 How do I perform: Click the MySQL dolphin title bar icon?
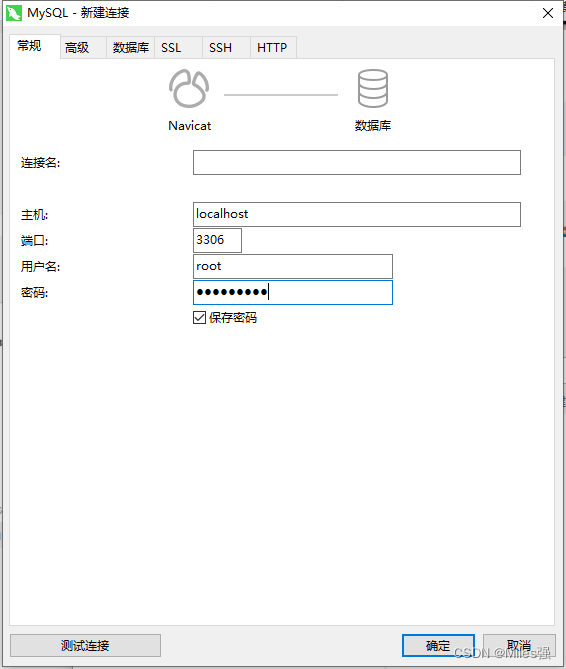tap(14, 13)
